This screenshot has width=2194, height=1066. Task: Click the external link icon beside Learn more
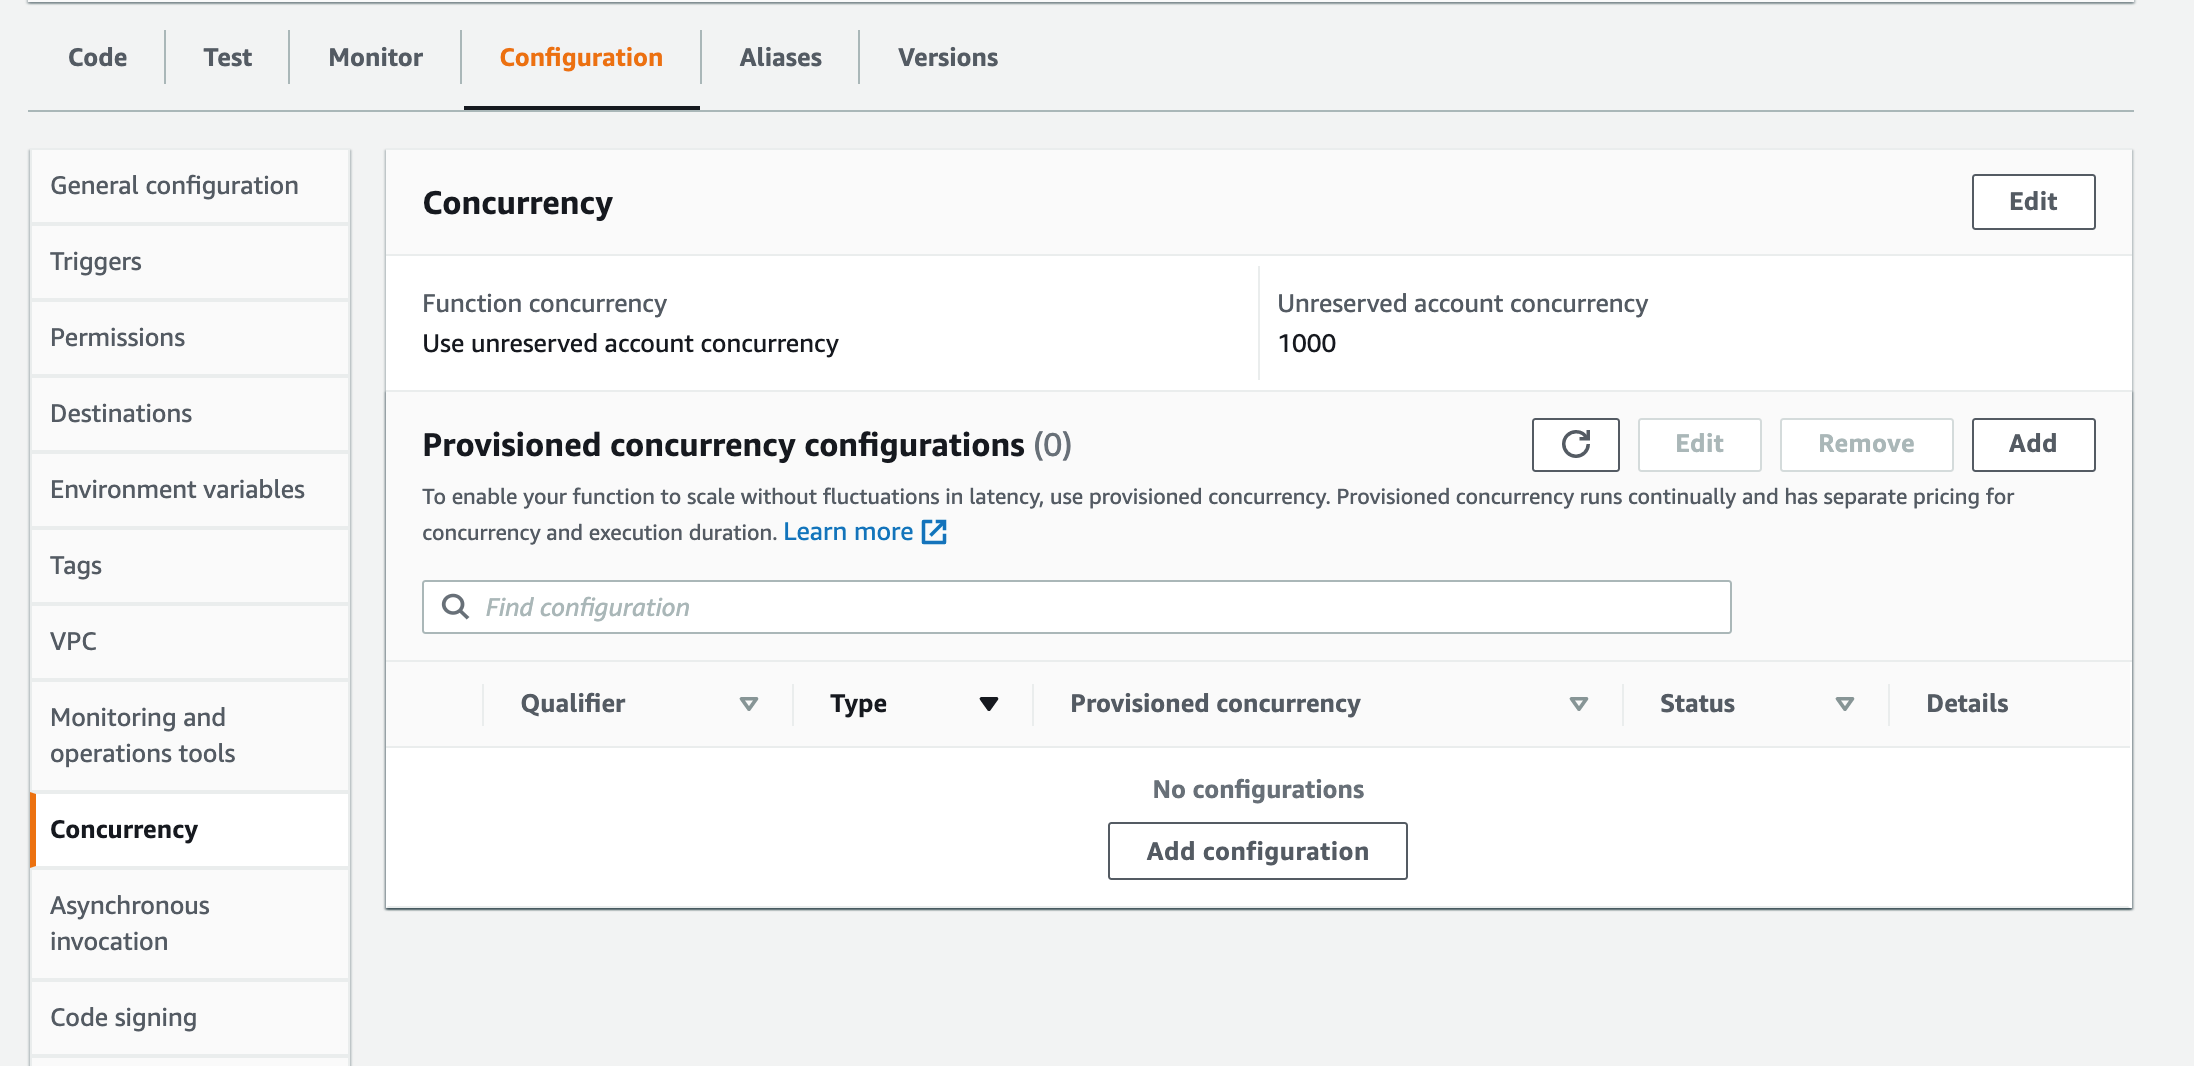click(934, 532)
